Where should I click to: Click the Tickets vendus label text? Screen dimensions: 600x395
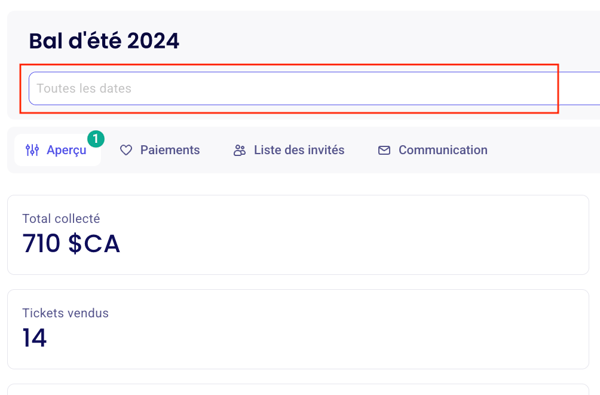point(65,313)
